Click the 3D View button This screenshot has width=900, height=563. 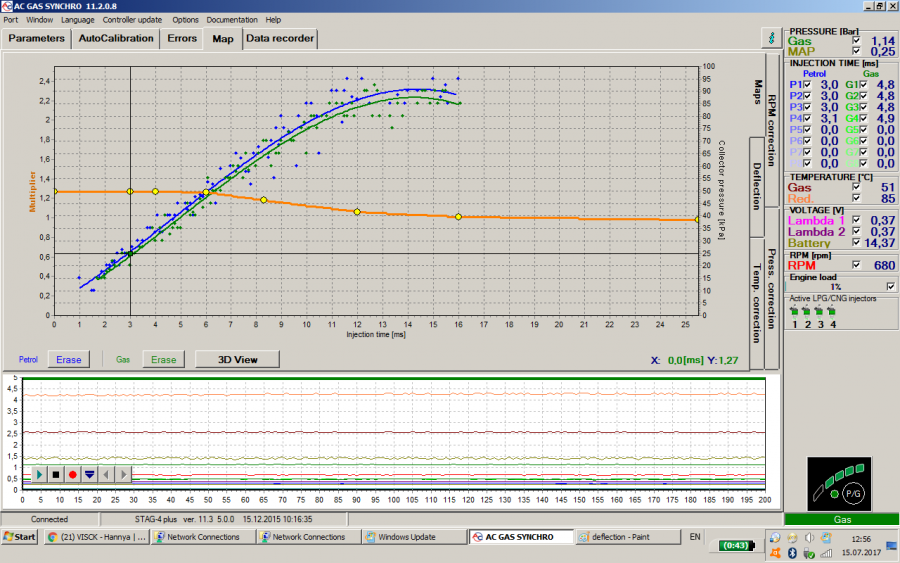point(238,359)
